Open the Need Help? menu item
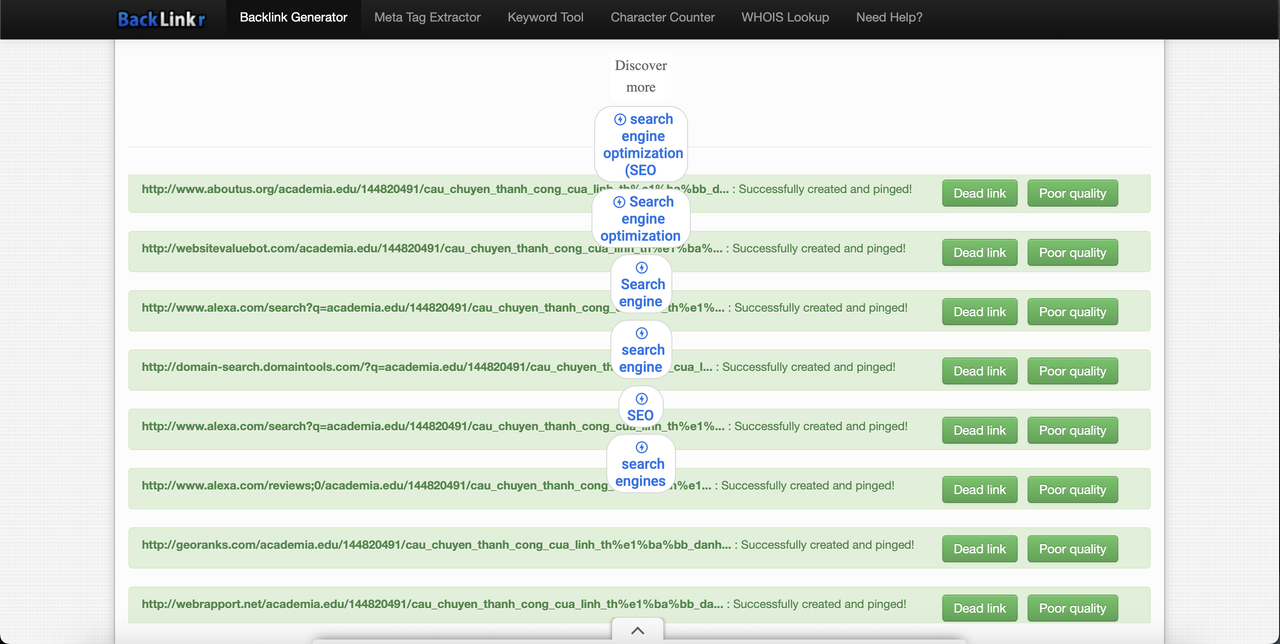 (x=889, y=17)
